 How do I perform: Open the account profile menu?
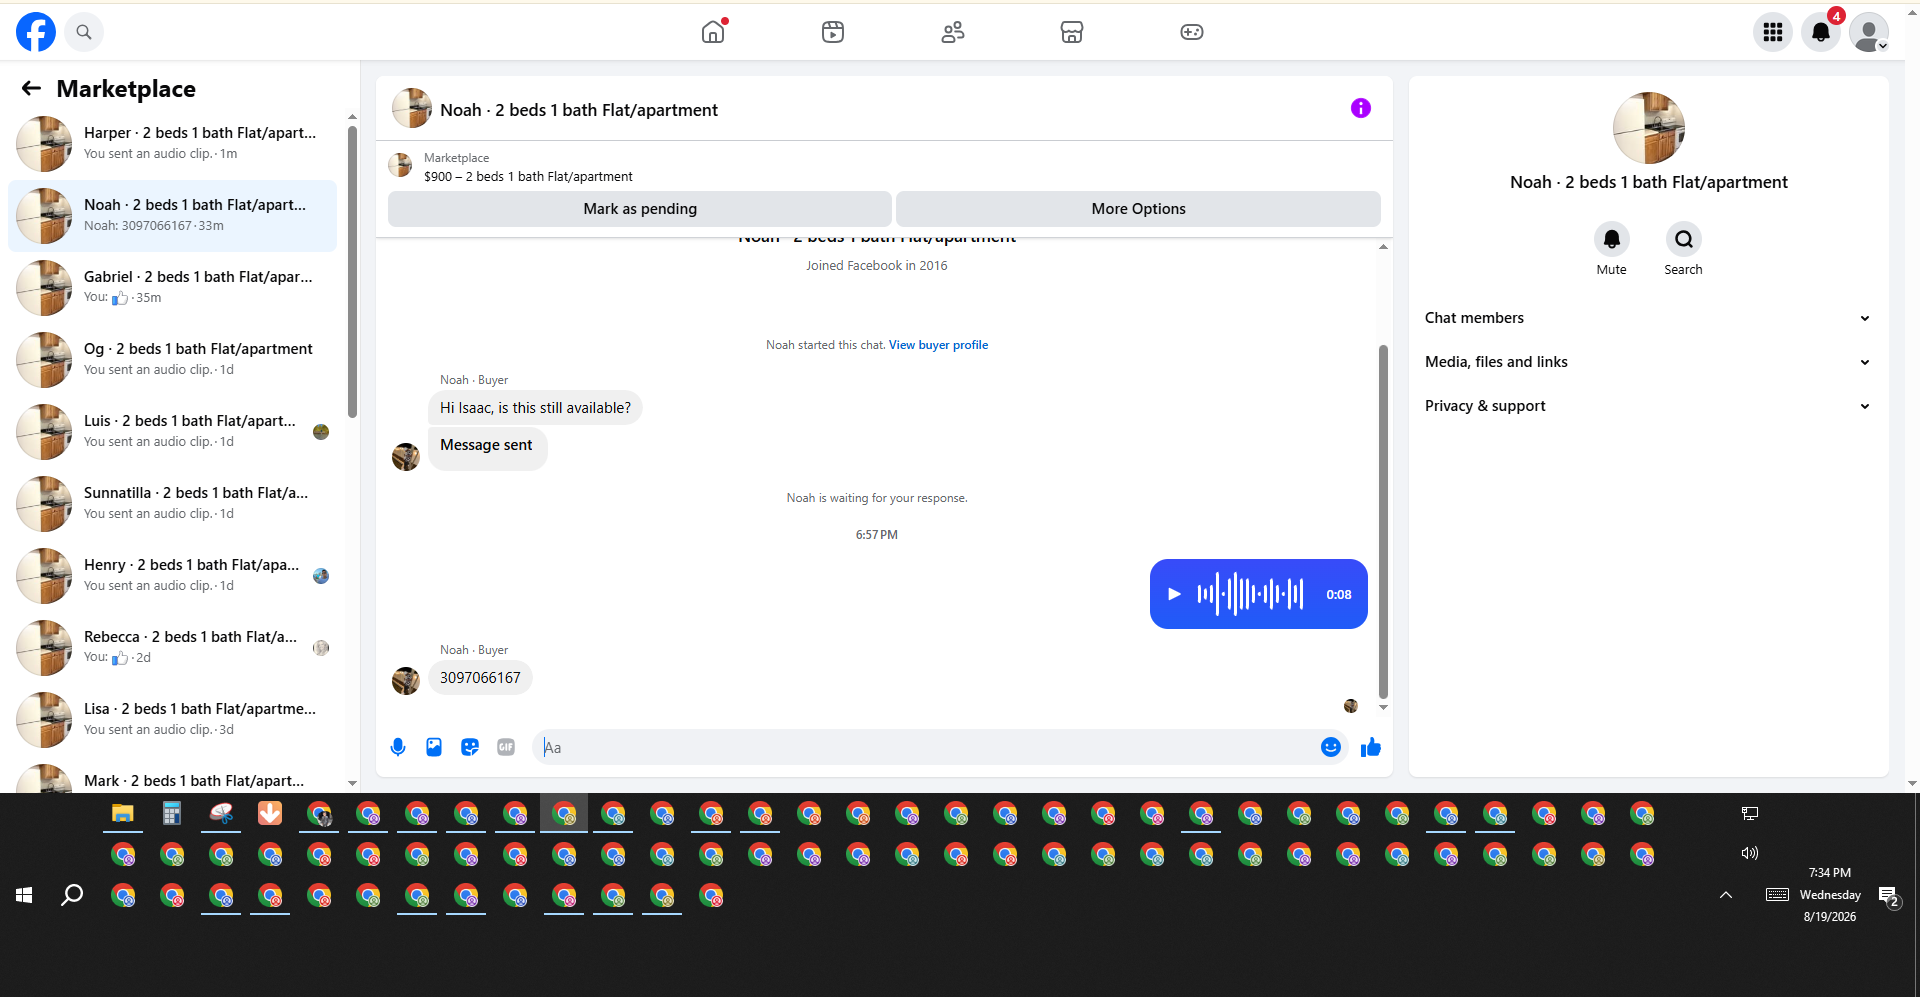tap(1869, 32)
